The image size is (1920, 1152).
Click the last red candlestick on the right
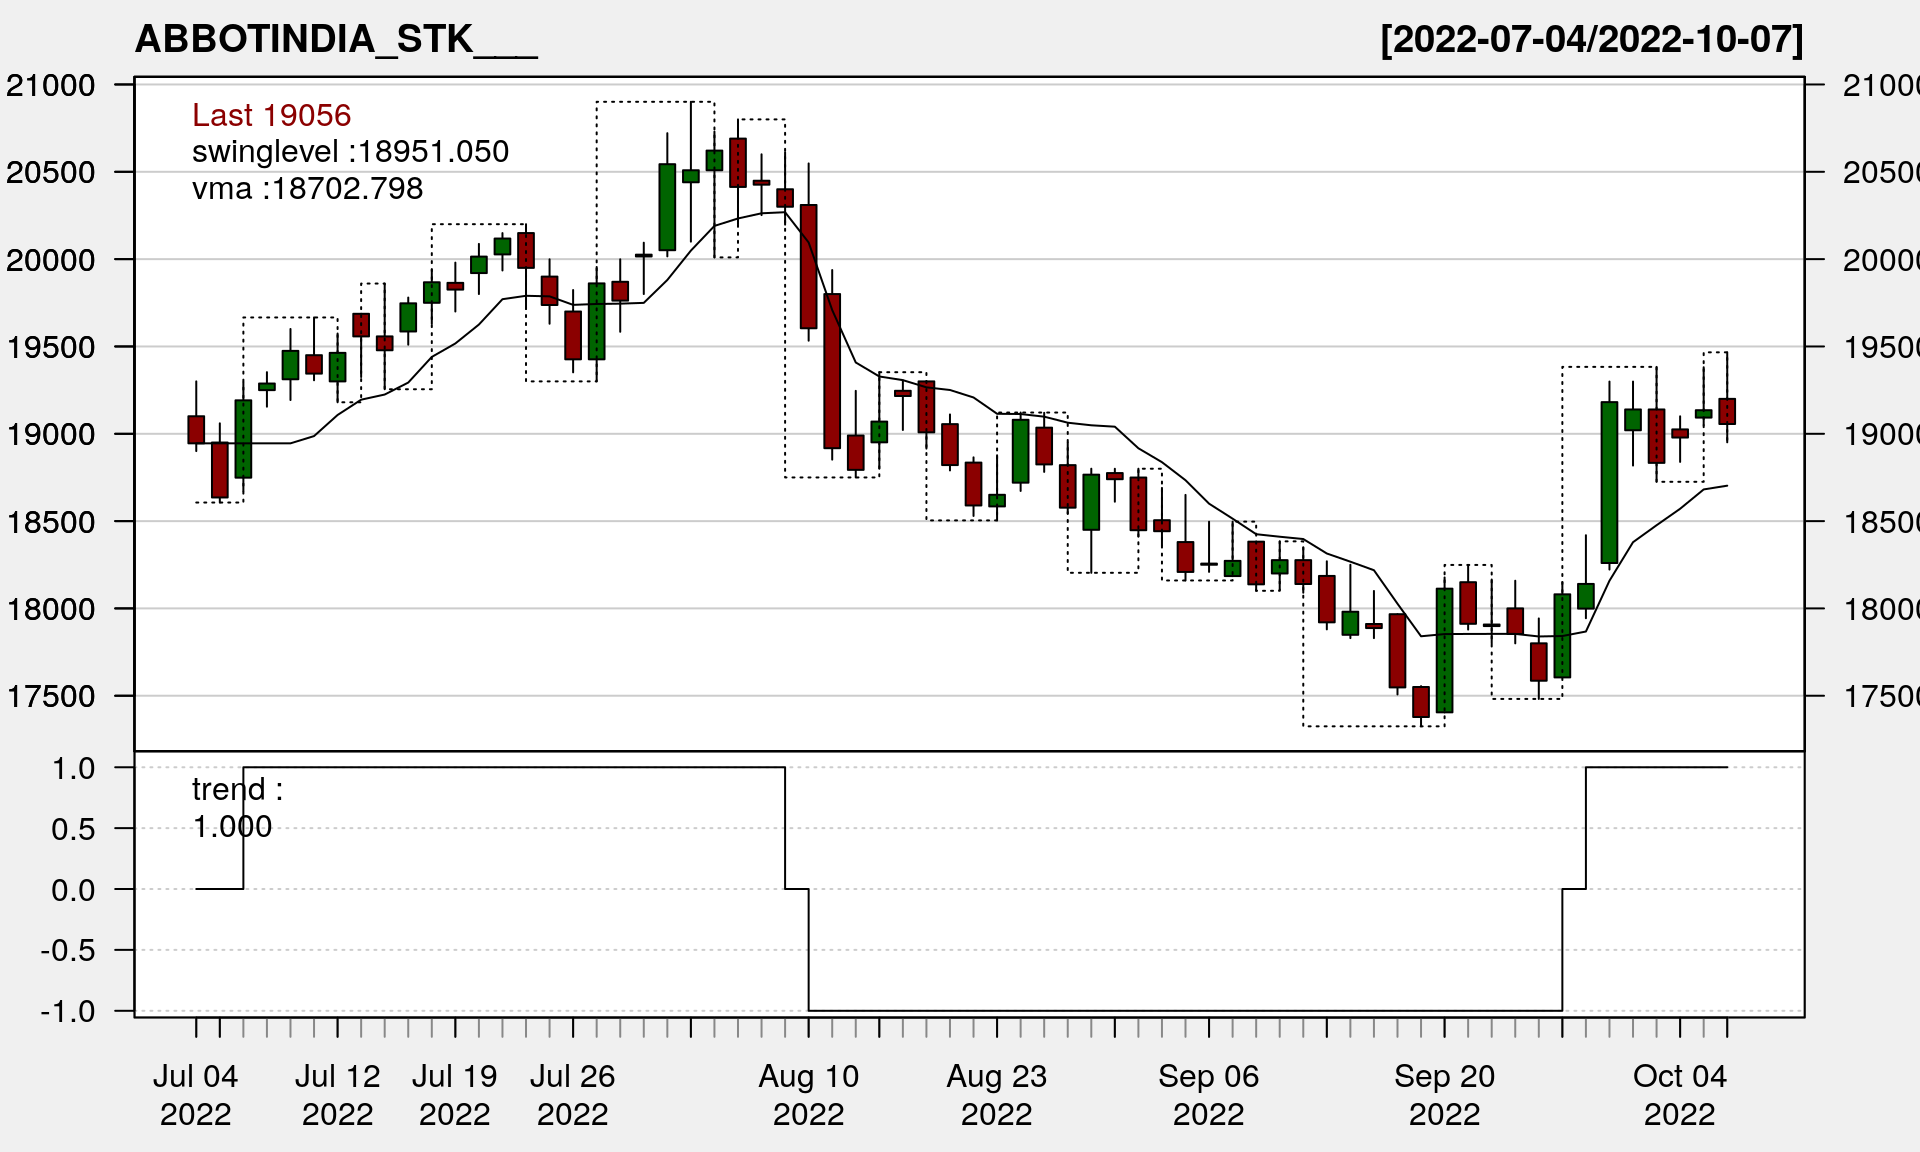pos(1727,411)
